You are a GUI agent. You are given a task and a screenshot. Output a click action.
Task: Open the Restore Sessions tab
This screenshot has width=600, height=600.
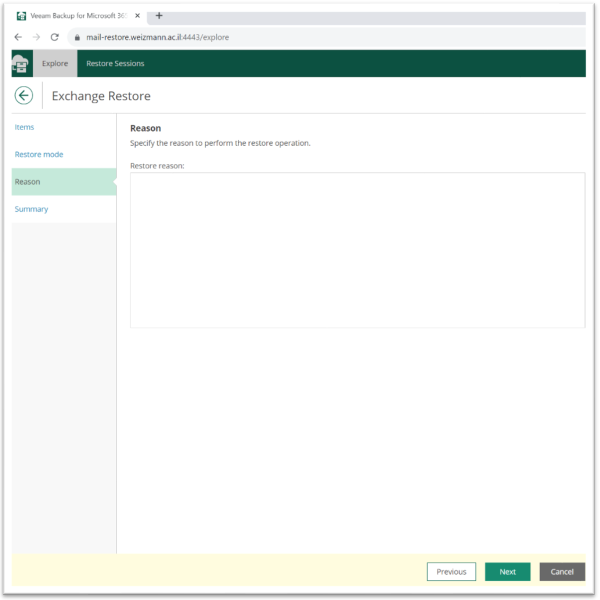(115, 63)
